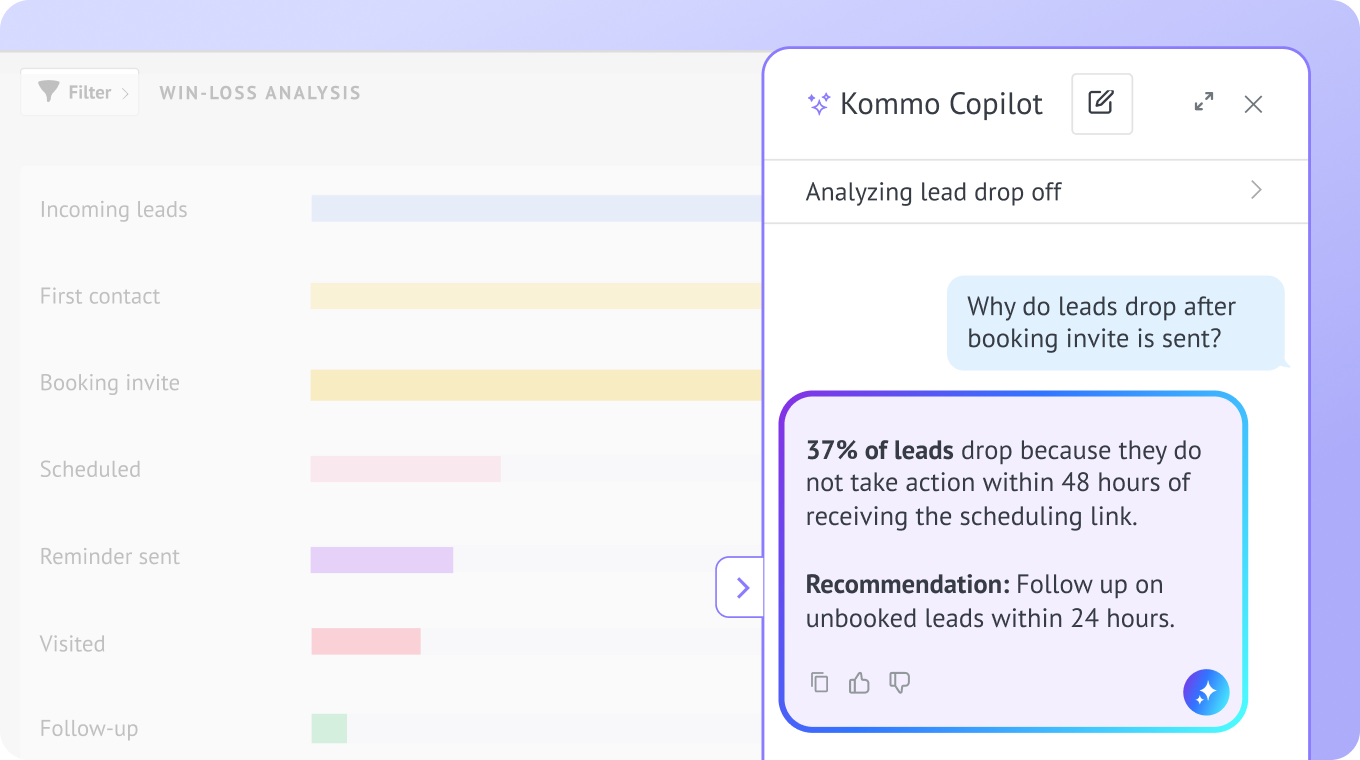Click the user question message bubble

coord(1116,323)
